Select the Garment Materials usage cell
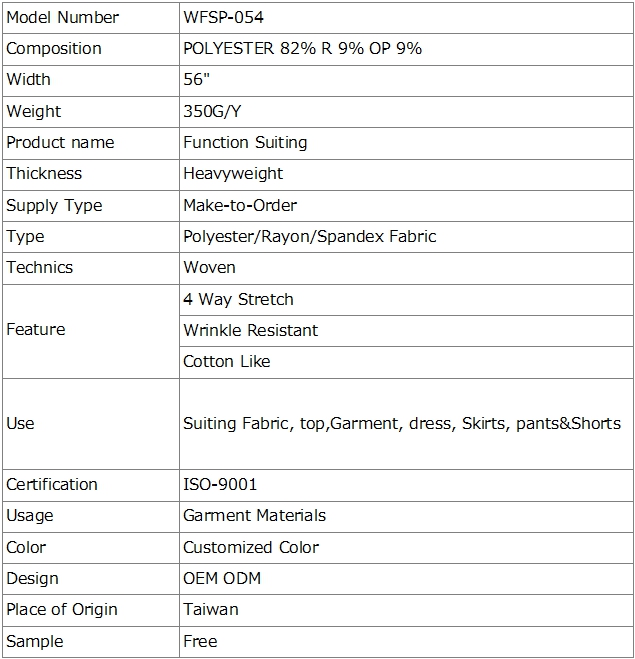 pos(406,517)
